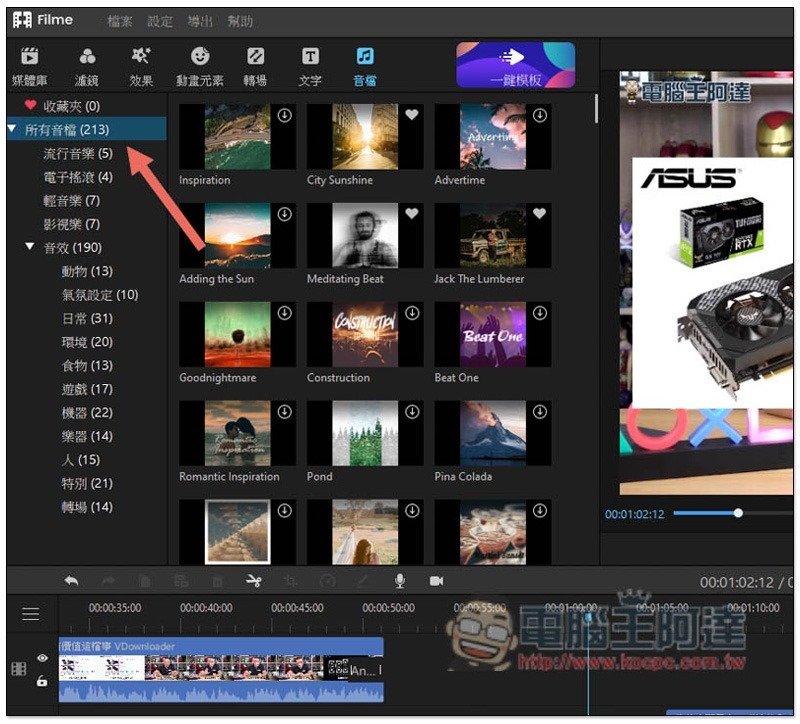Open the 媒體庫 media library panel
This screenshot has width=800, height=724.
pos(29,66)
